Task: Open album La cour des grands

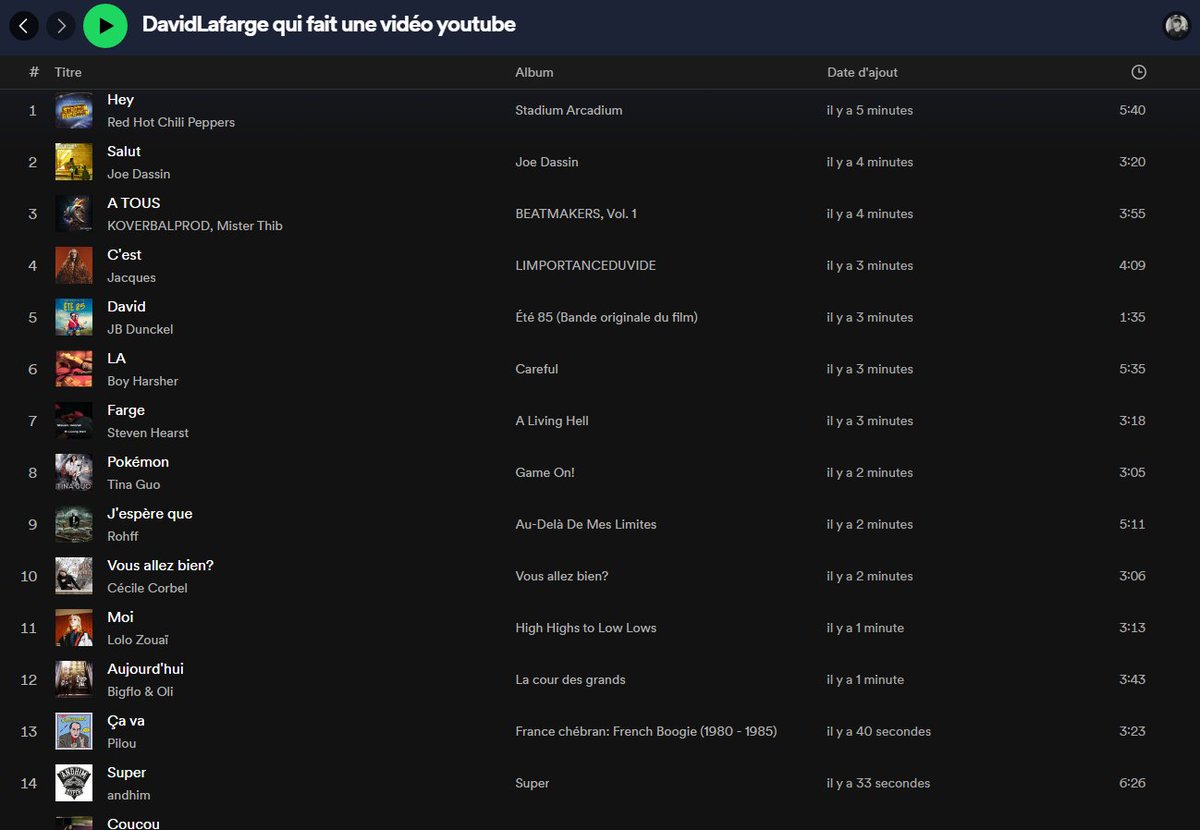Action: [x=570, y=680]
